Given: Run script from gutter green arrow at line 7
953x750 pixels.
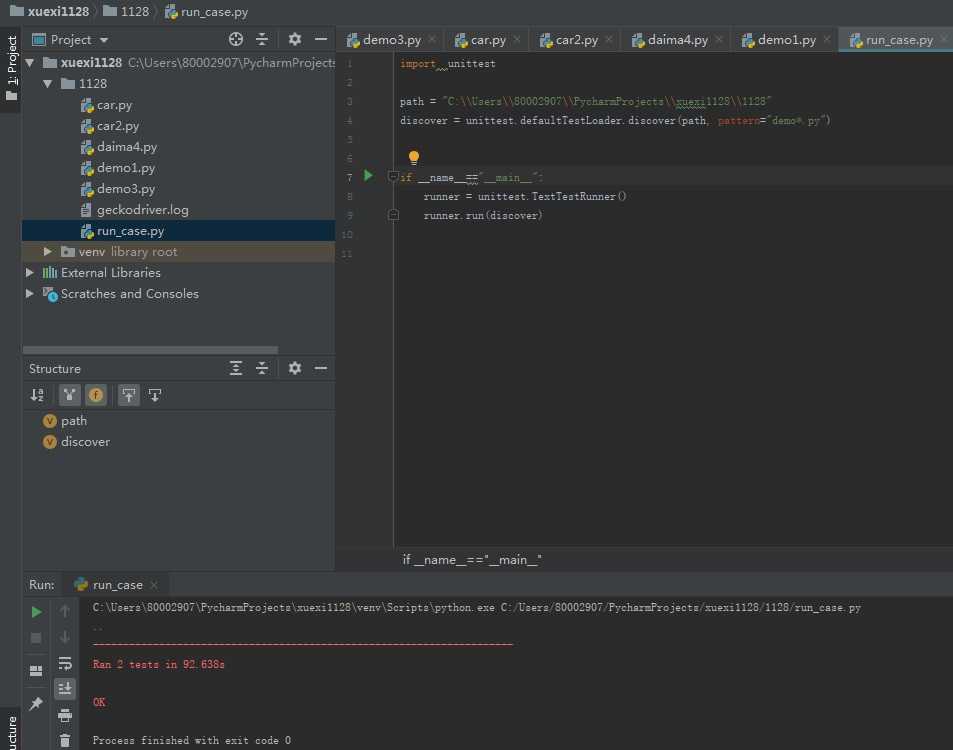Looking at the screenshot, I should (368, 176).
